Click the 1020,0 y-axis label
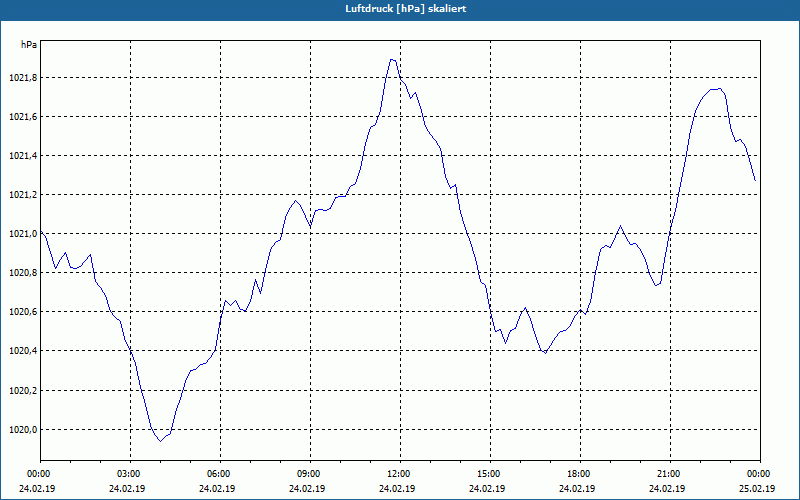Image resolution: width=800 pixels, height=500 pixels. [x=23, y=430]
